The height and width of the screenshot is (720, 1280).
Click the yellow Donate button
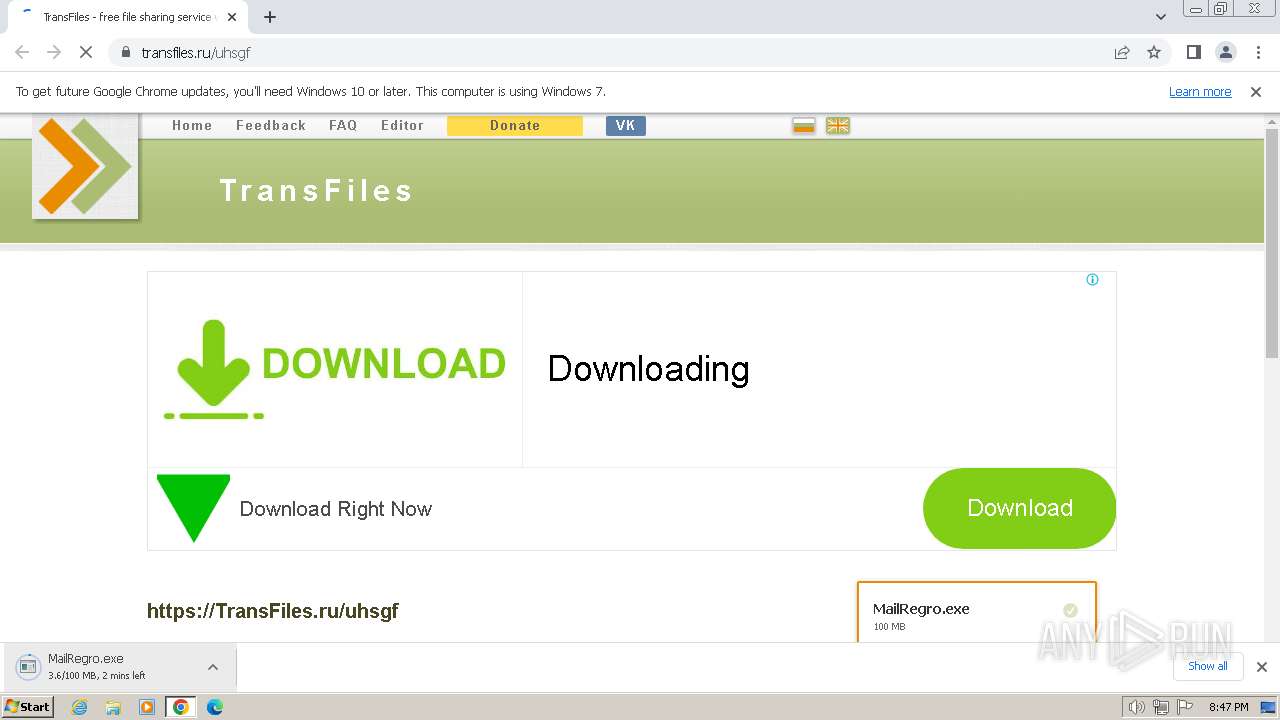pos(515,125)
